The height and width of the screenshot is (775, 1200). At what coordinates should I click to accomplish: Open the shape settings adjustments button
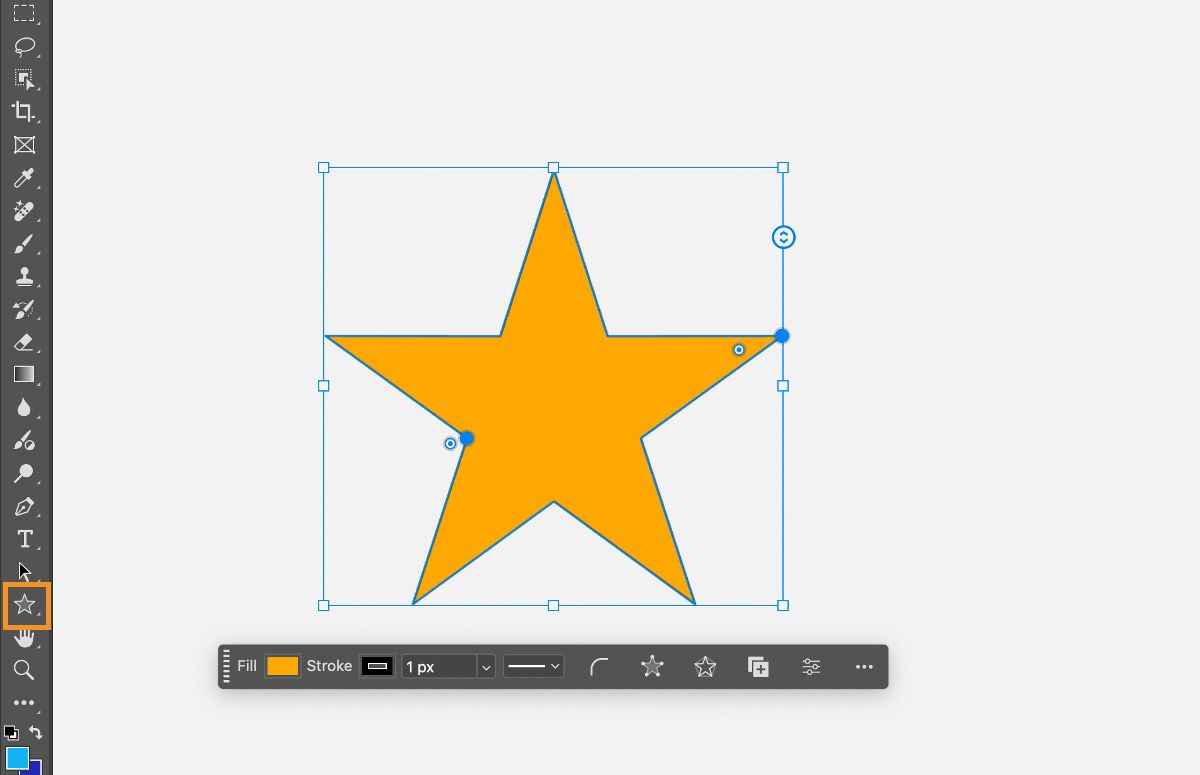coord(810,666)
